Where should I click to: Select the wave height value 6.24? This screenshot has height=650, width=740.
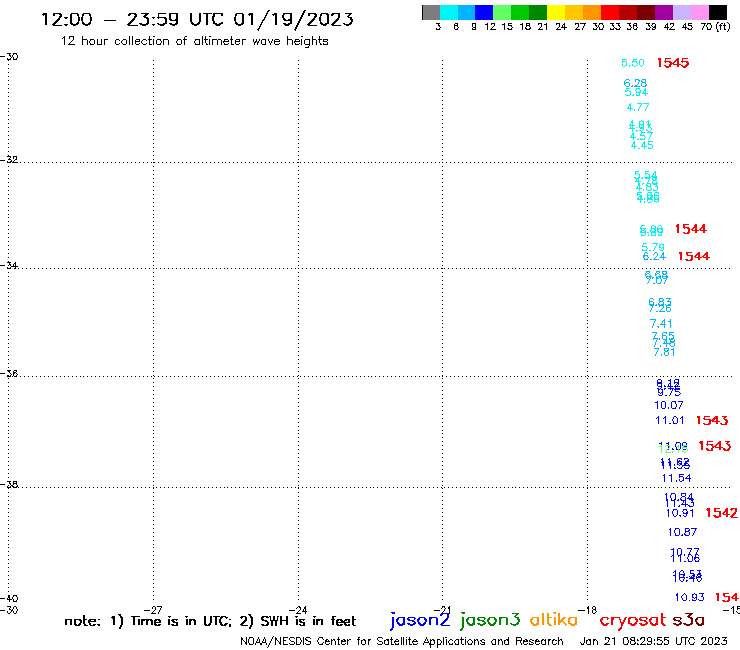(x=655, y=256)
